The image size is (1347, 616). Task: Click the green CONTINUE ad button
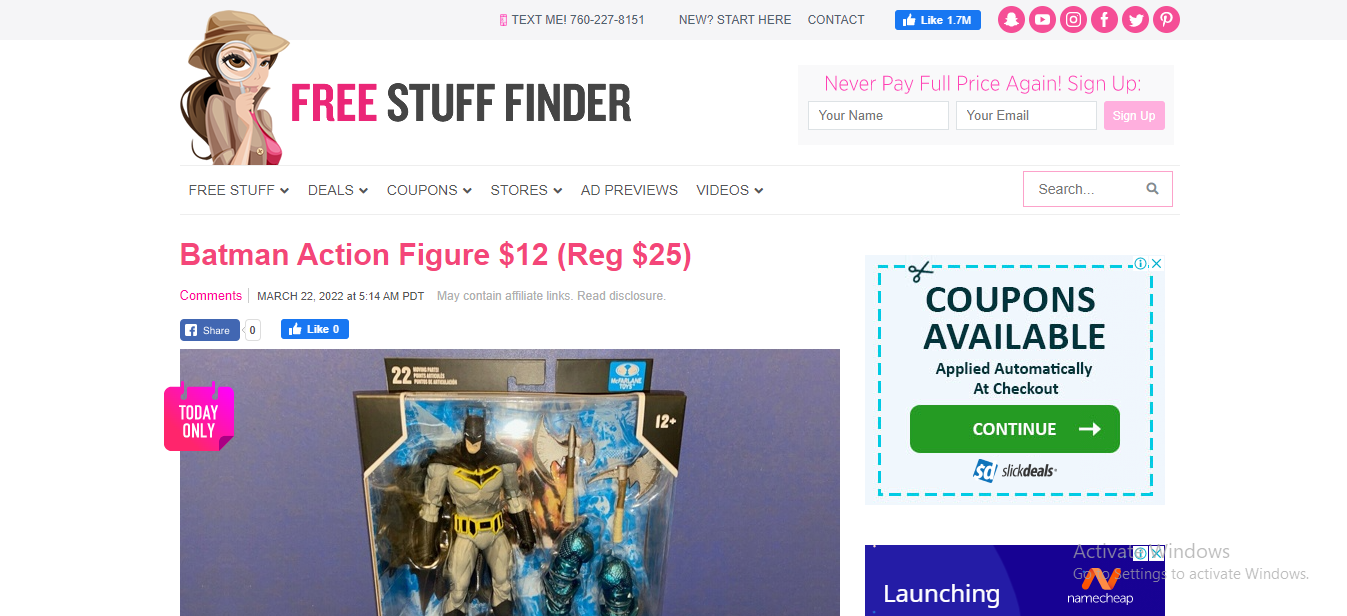1015,429
